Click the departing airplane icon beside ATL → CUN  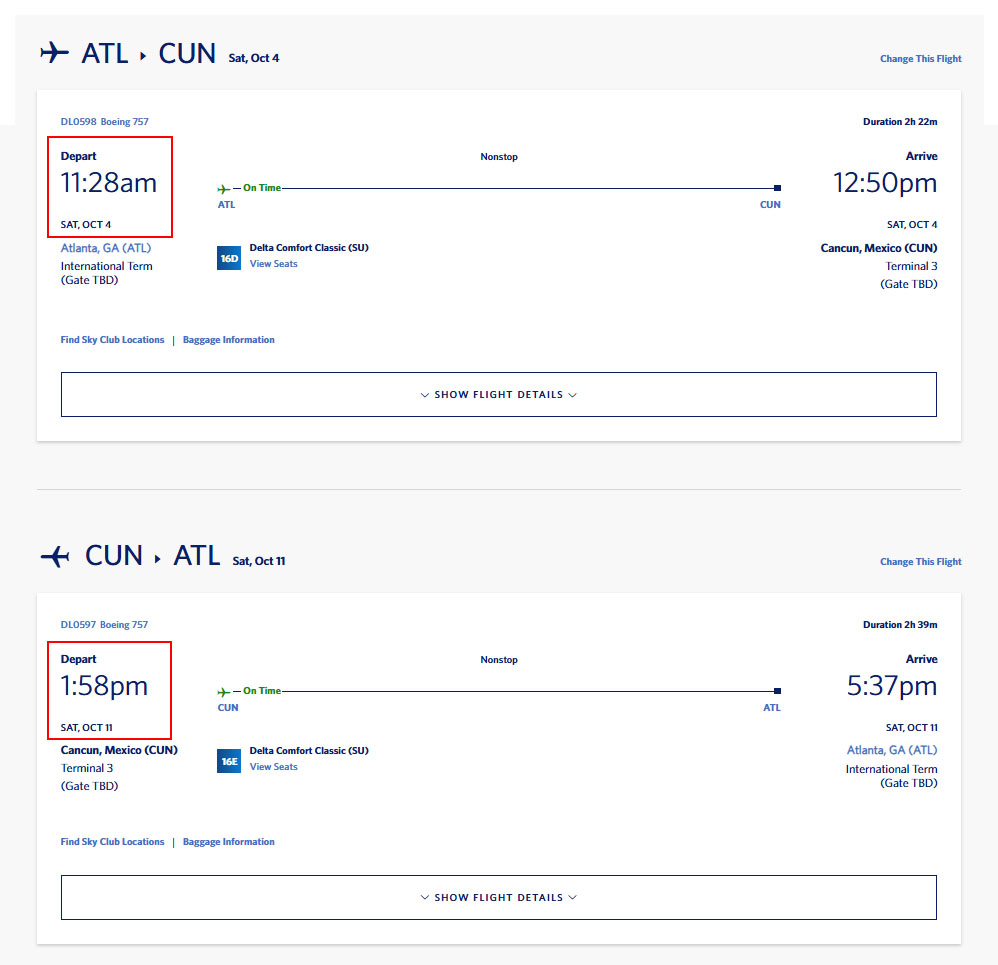click(54, 53)
